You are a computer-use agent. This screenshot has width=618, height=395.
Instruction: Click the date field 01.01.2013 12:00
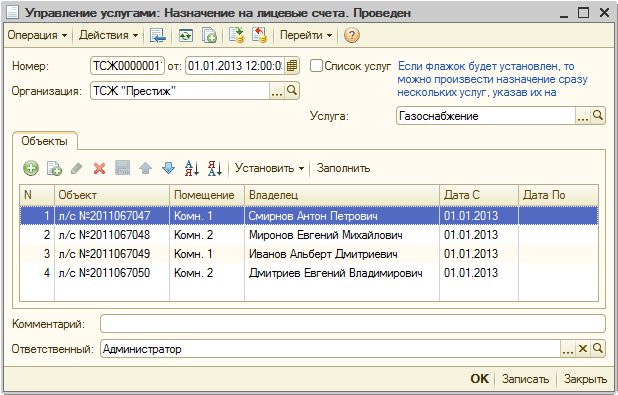(235, 66)
